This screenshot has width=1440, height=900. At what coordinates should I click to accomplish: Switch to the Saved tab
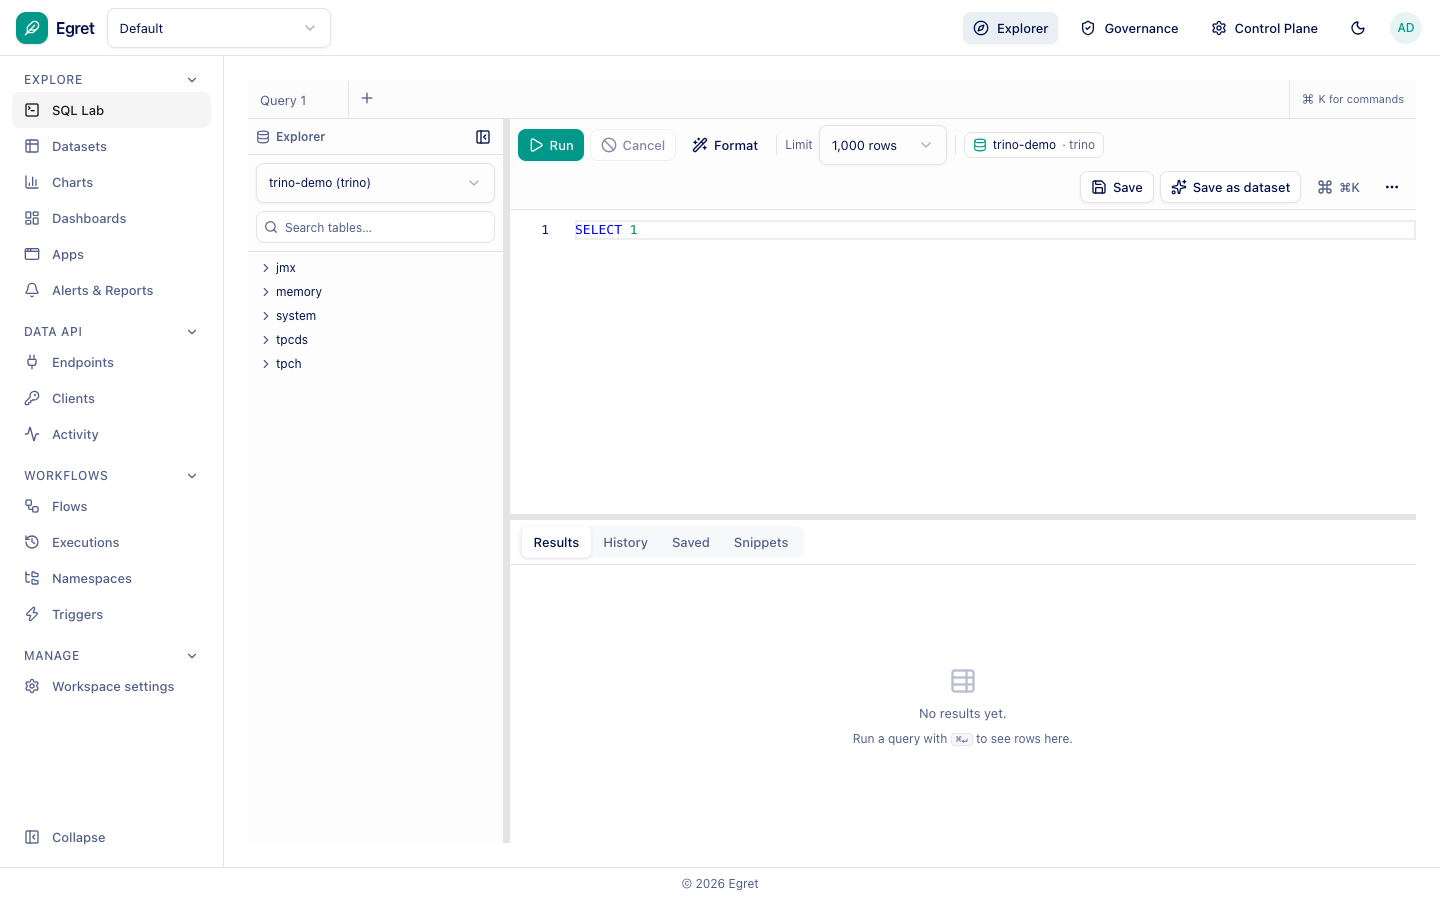coord(691,542)
